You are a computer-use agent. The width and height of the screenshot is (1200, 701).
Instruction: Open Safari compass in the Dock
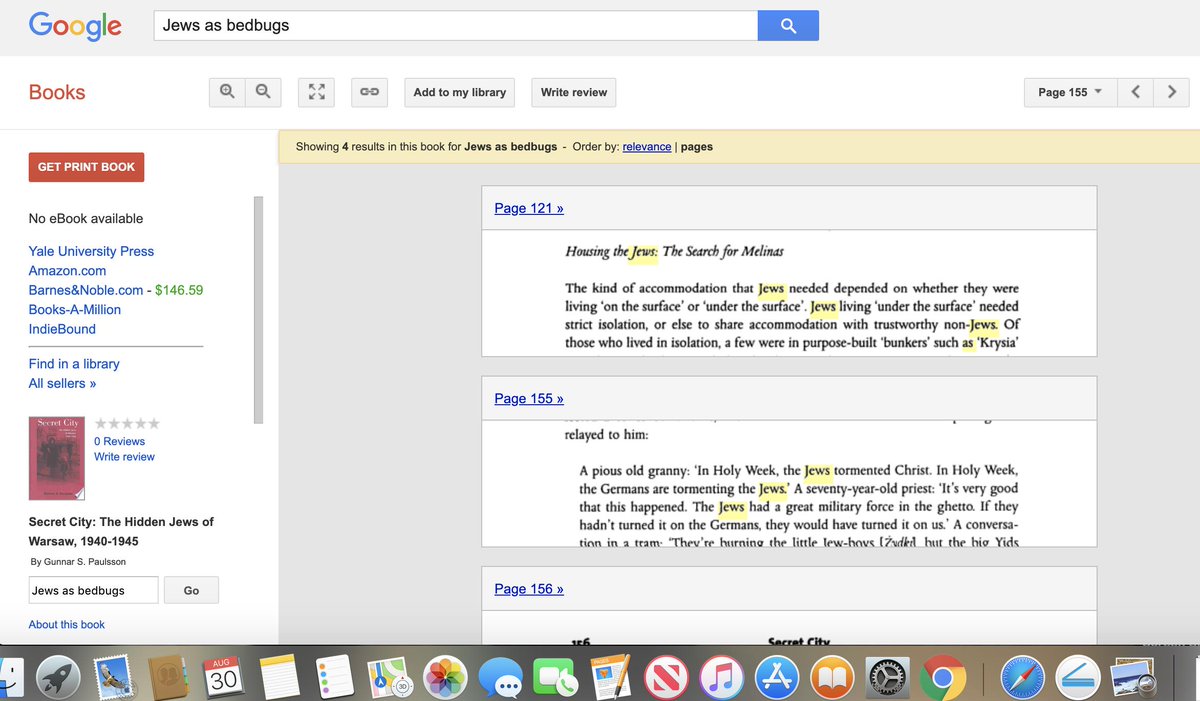(1022, 679)
